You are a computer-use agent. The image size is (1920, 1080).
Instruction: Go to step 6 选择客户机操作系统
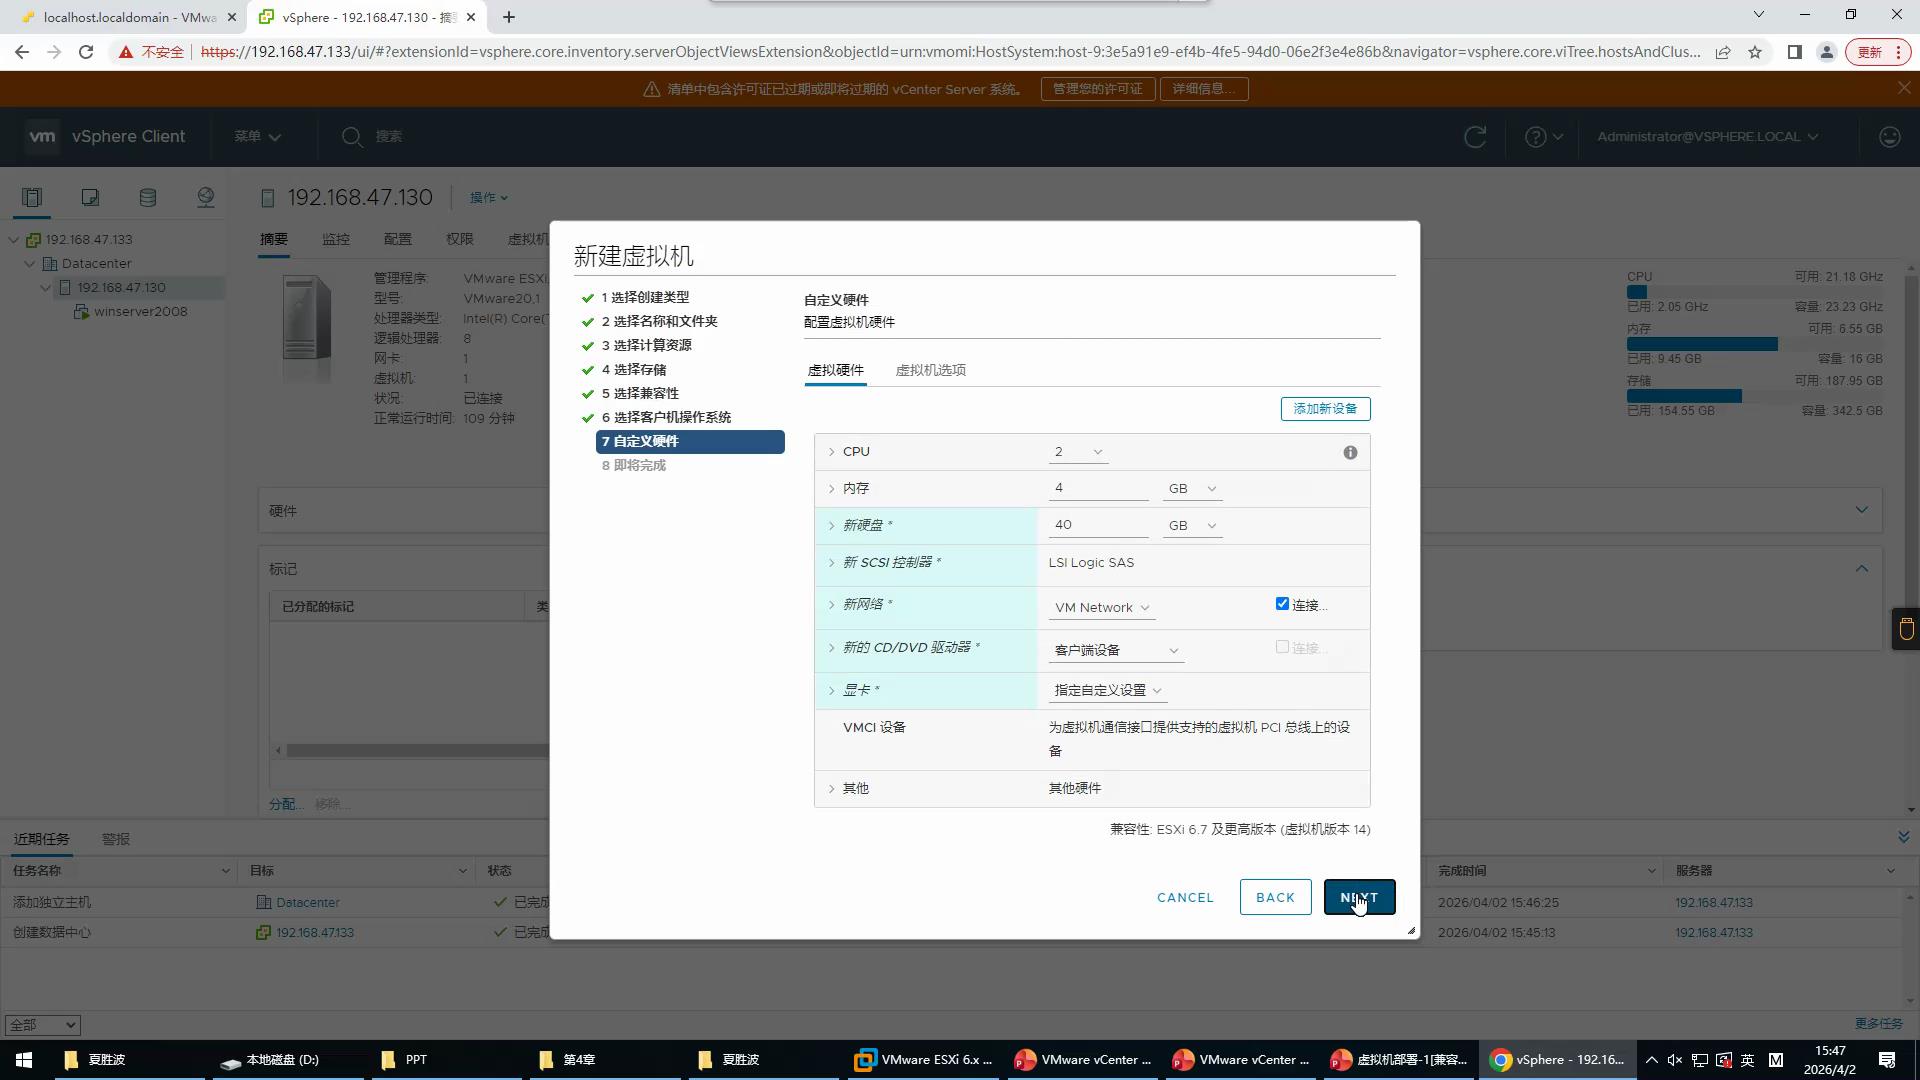(x=666, y=417)
